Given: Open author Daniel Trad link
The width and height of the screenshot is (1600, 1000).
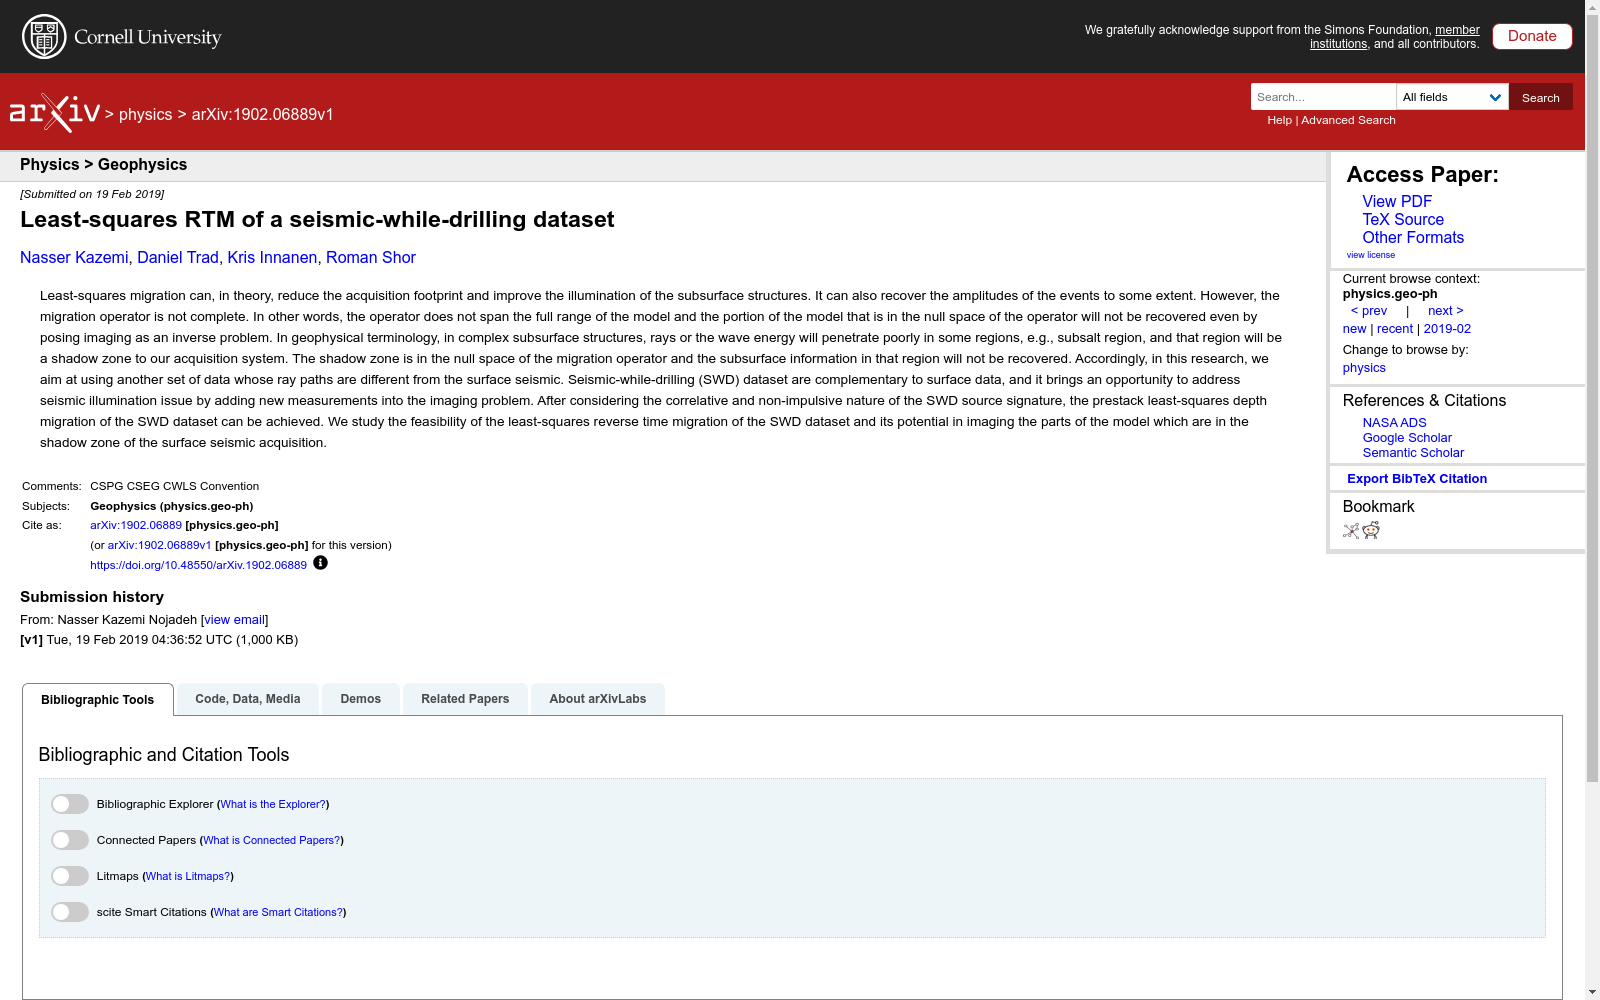Looking at the screenshot, I should (x=178, y=257).
